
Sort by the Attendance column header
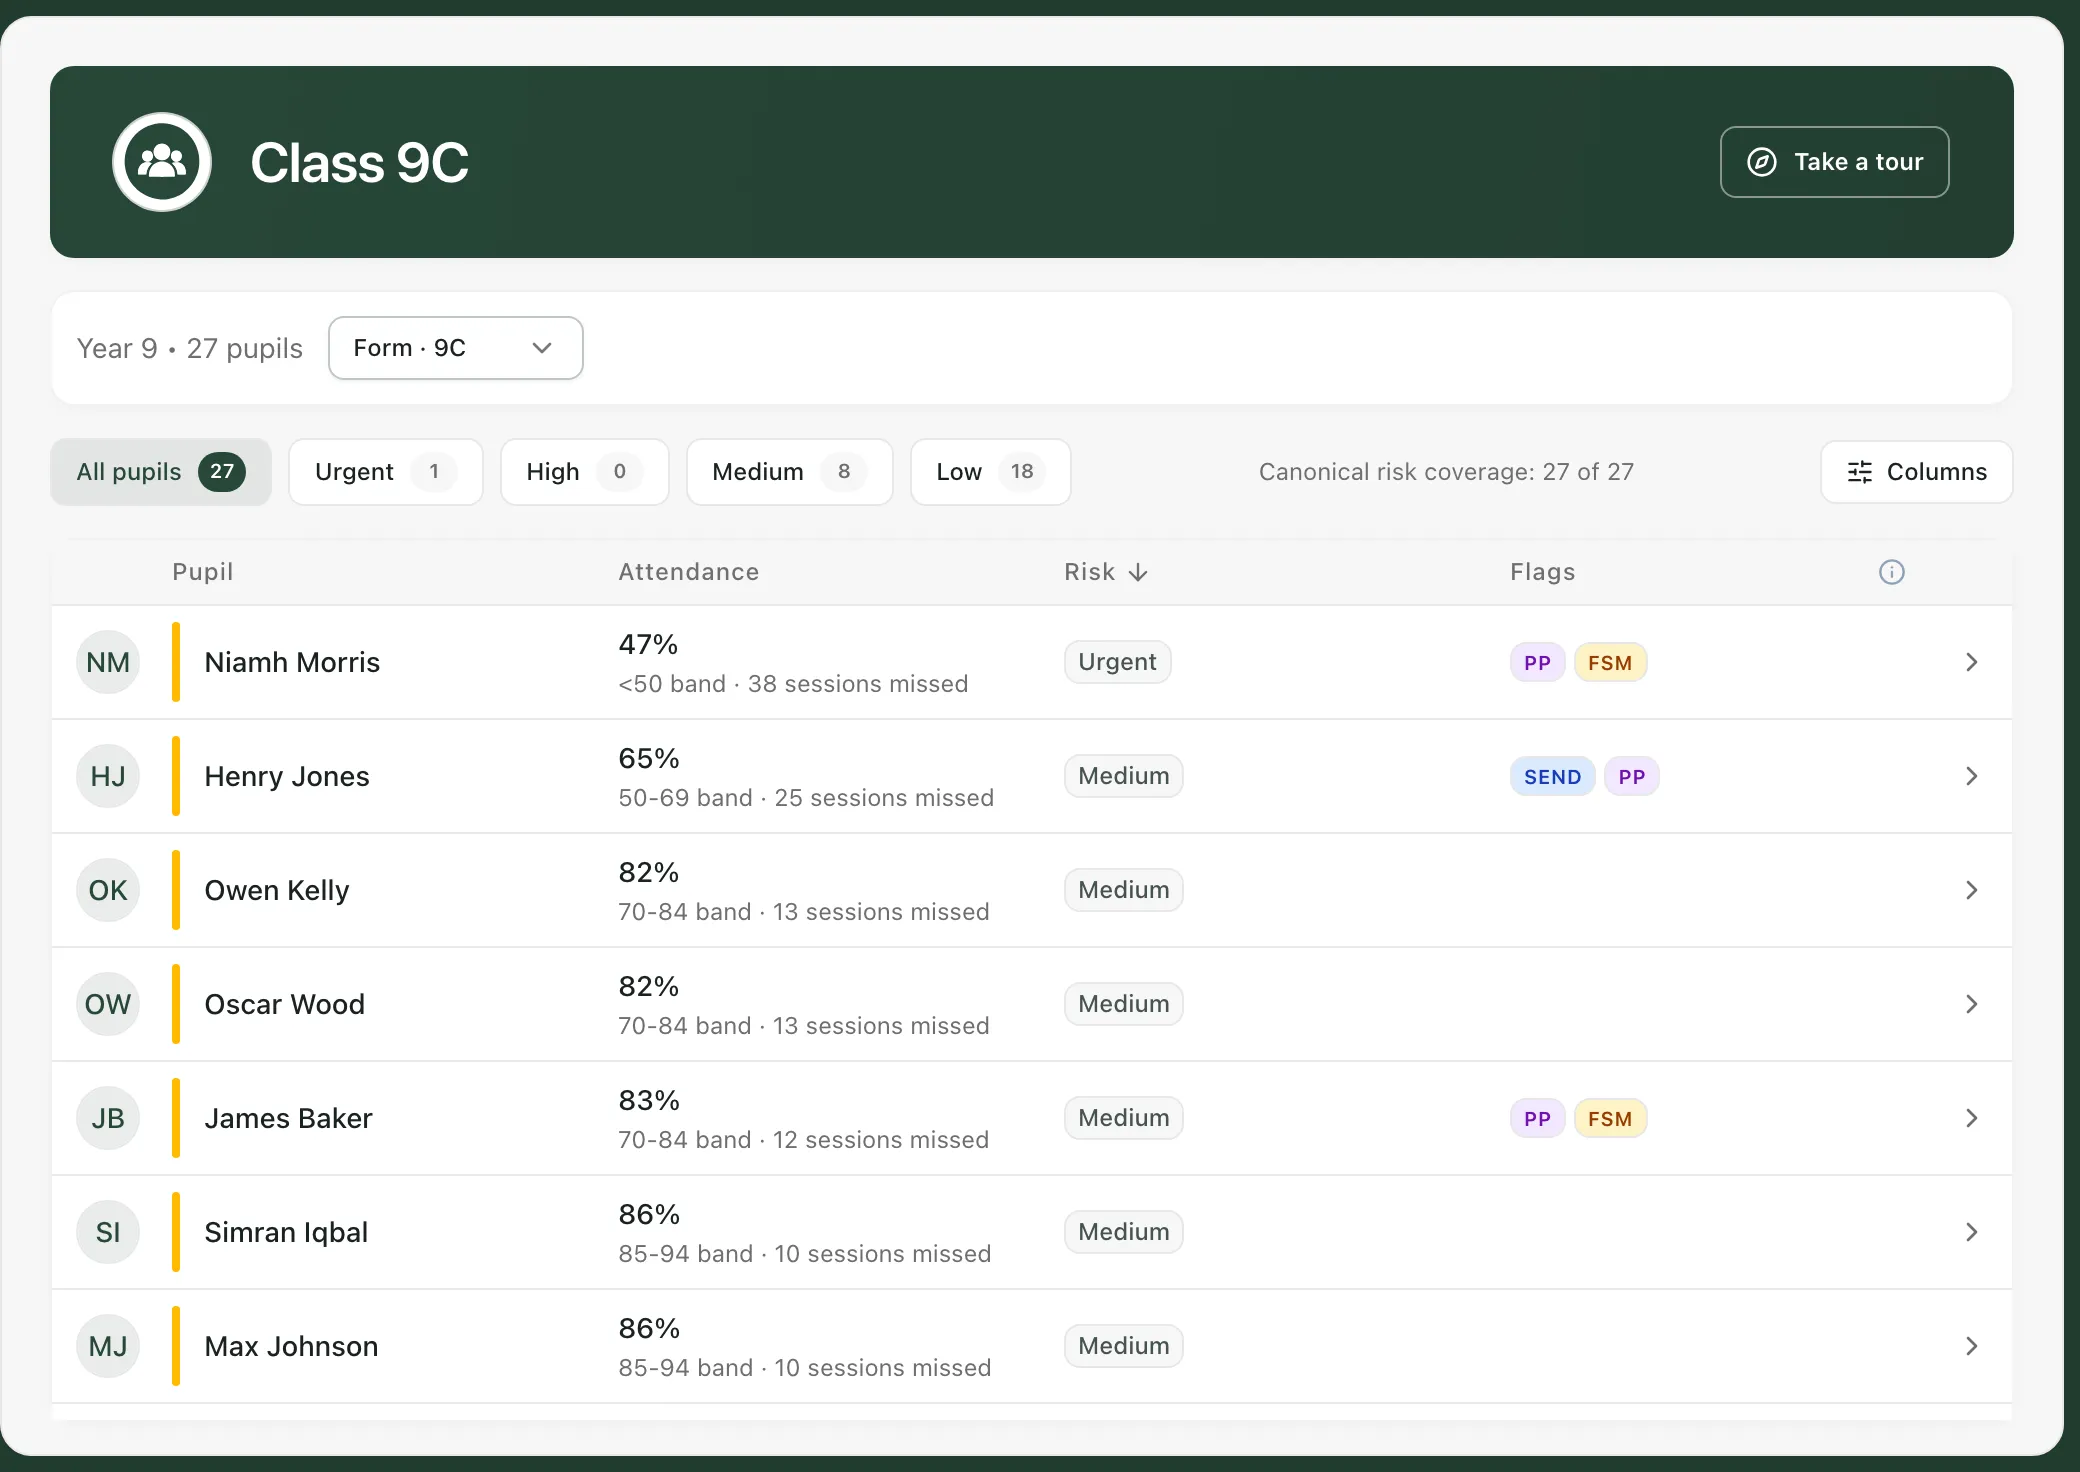pyautogui.click(x=689, y=572)
